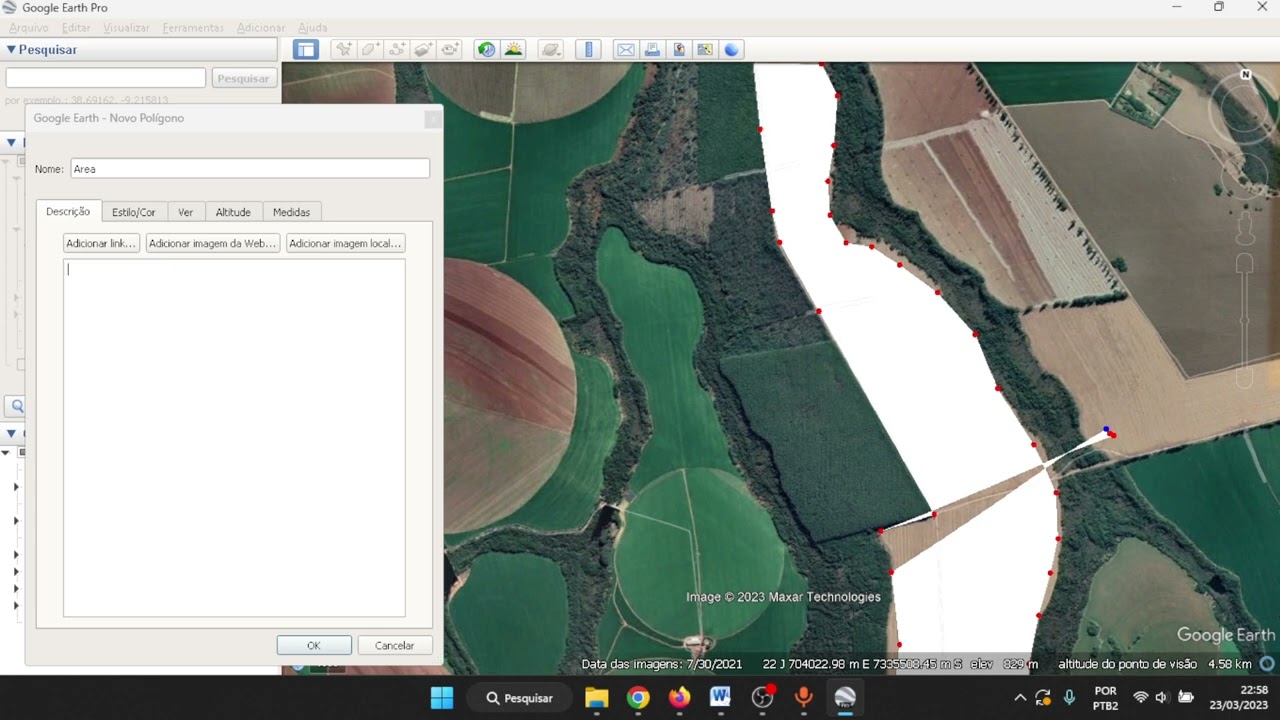This screenshot has height=720, width=1280.
Task: Reset north with the N compass marker
Action: click(x=1246, y=74)
